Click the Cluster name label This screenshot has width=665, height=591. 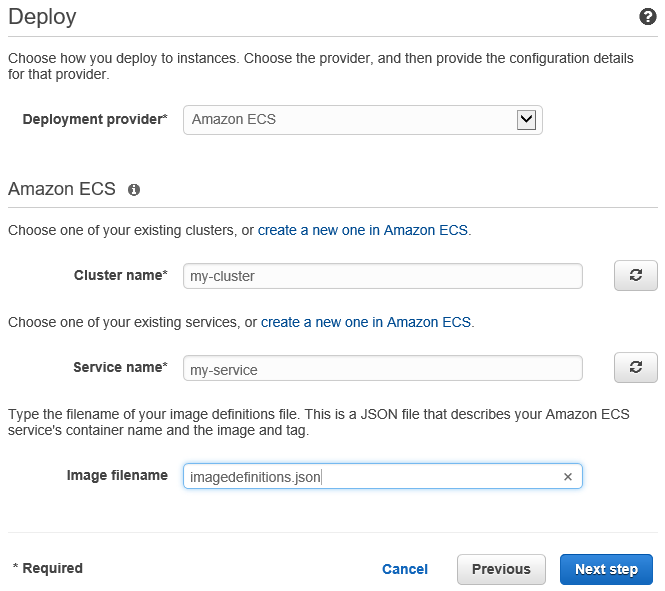pos(120,275)
